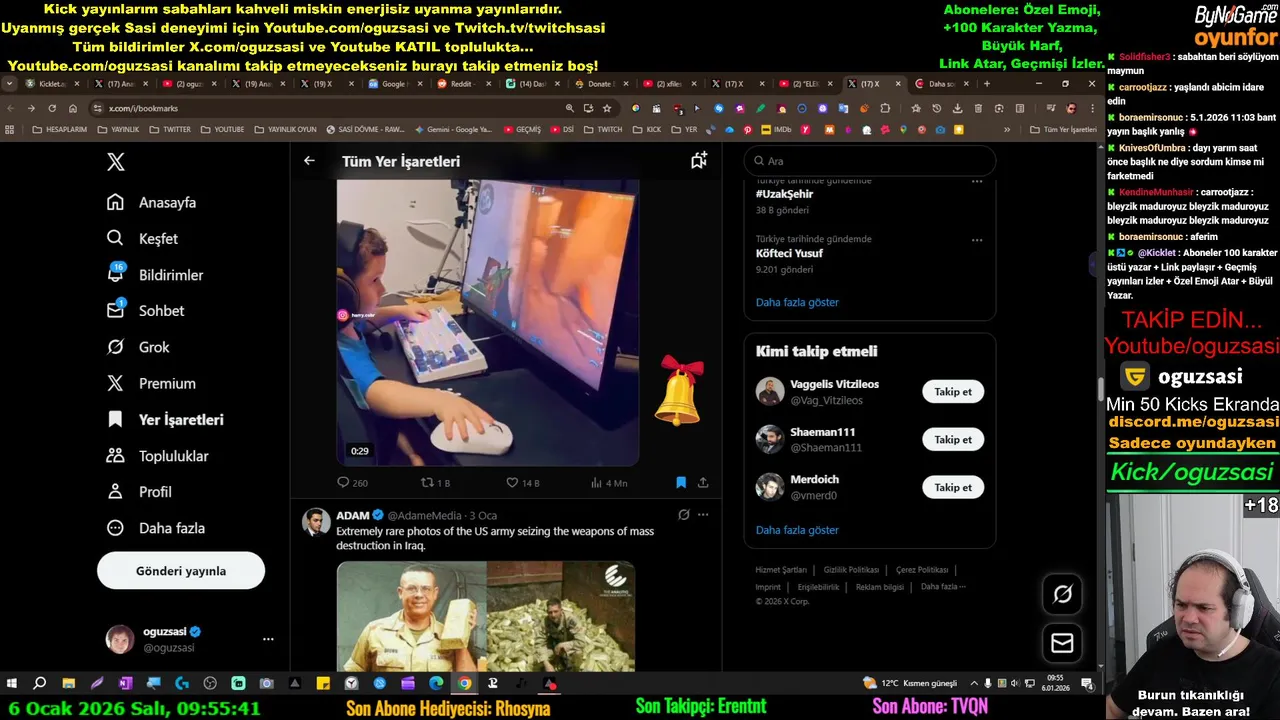1280x720 pixels.
Task: Open the floating messages envelope button
Action: pos(1062,643)
